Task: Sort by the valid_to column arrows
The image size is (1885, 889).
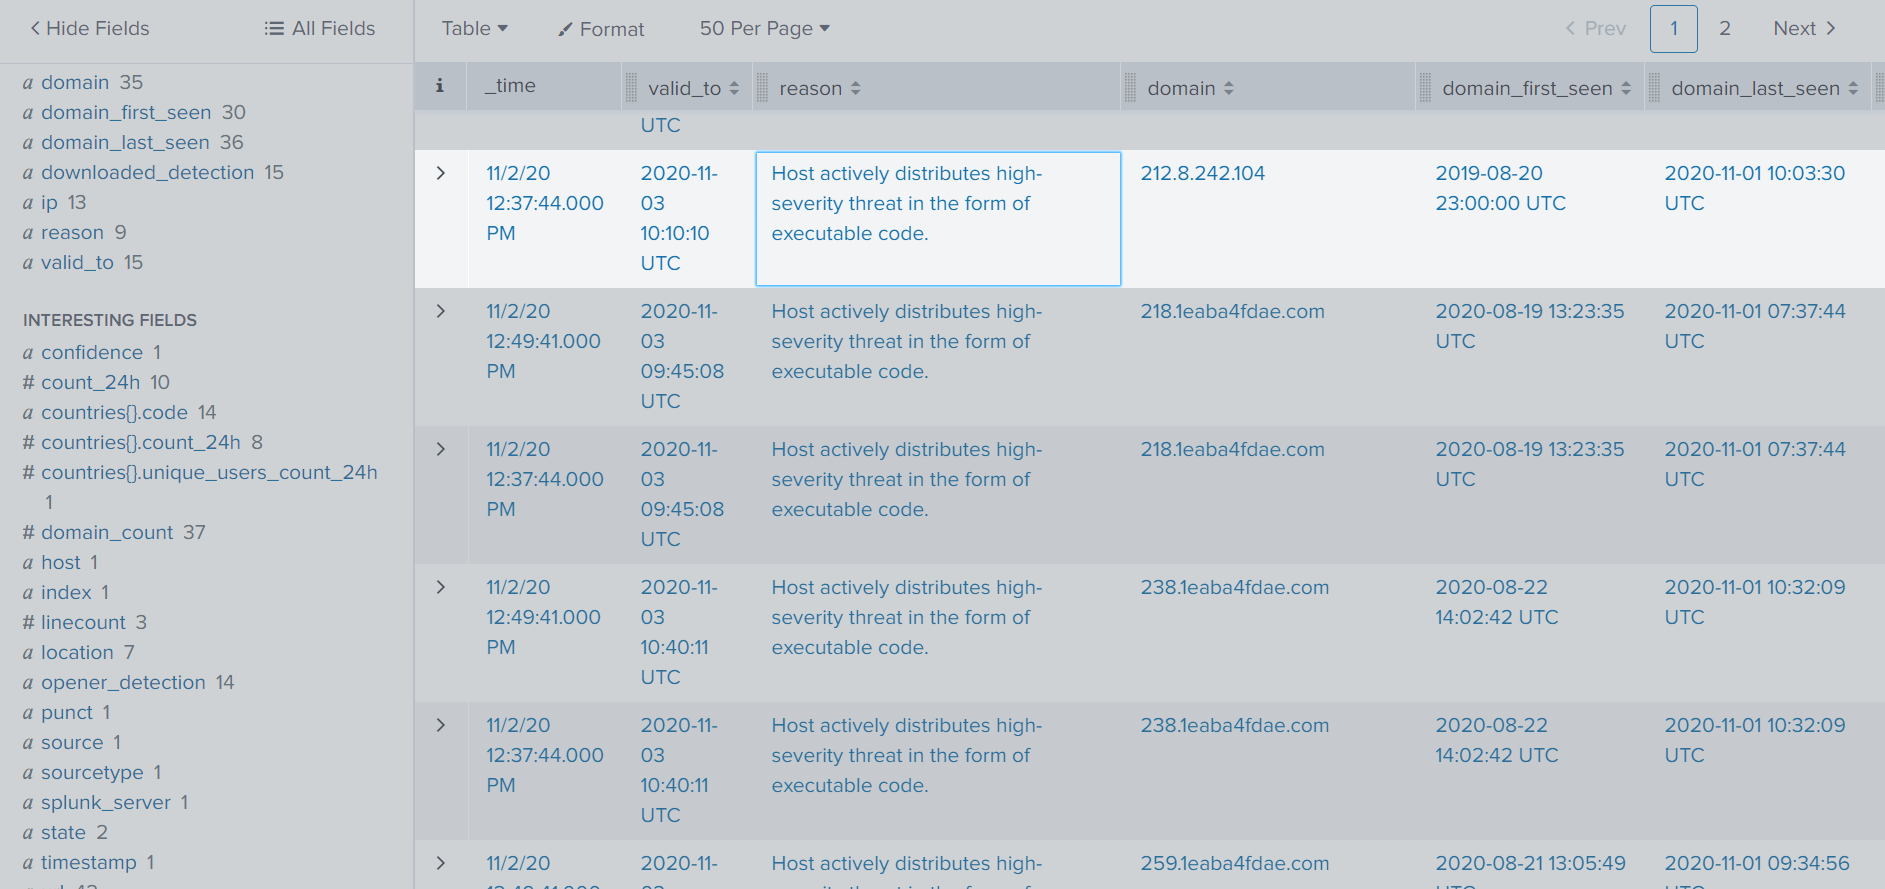Action: [x=734, y=89]
